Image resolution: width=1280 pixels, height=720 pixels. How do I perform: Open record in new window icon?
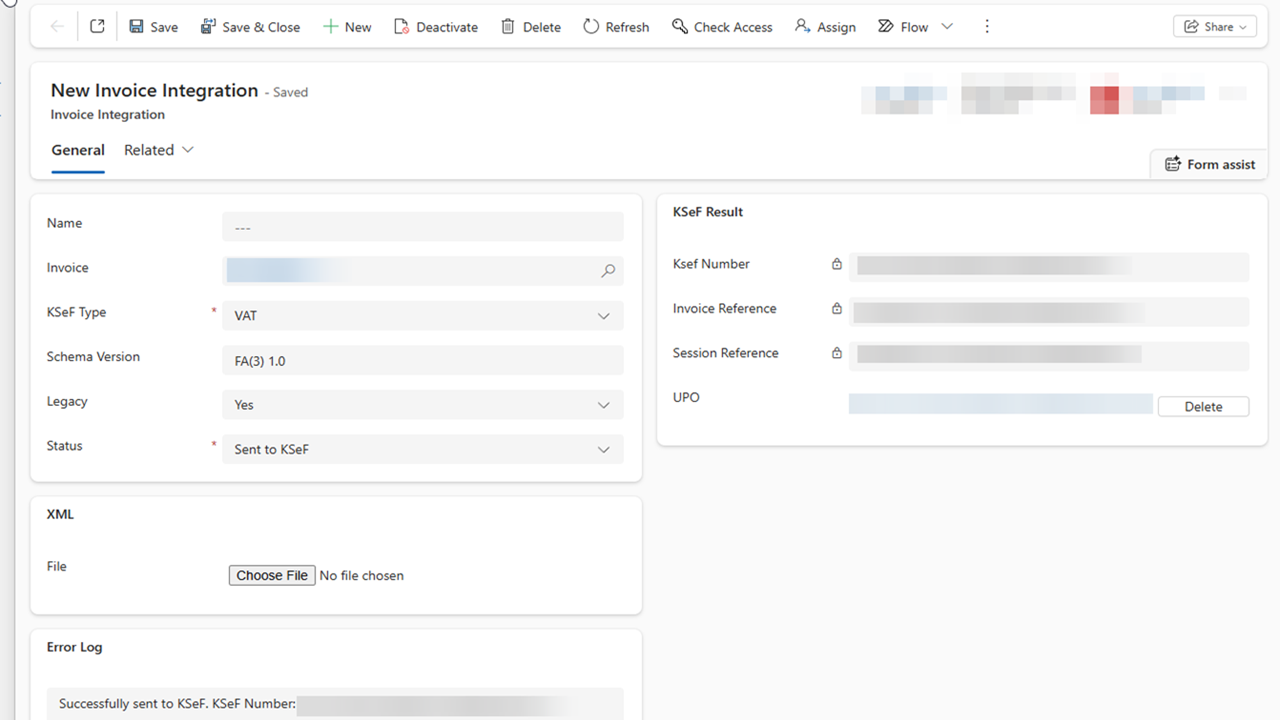tap(97, 27)
